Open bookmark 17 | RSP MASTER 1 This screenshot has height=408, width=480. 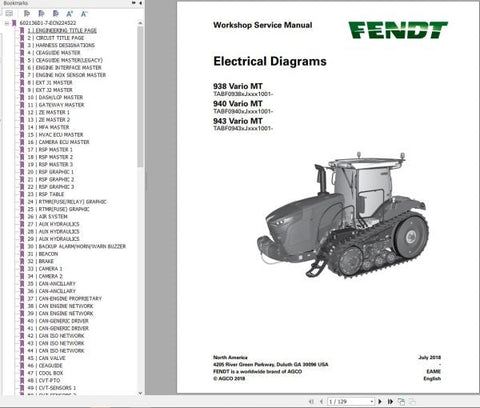click(x=50, y=149)
